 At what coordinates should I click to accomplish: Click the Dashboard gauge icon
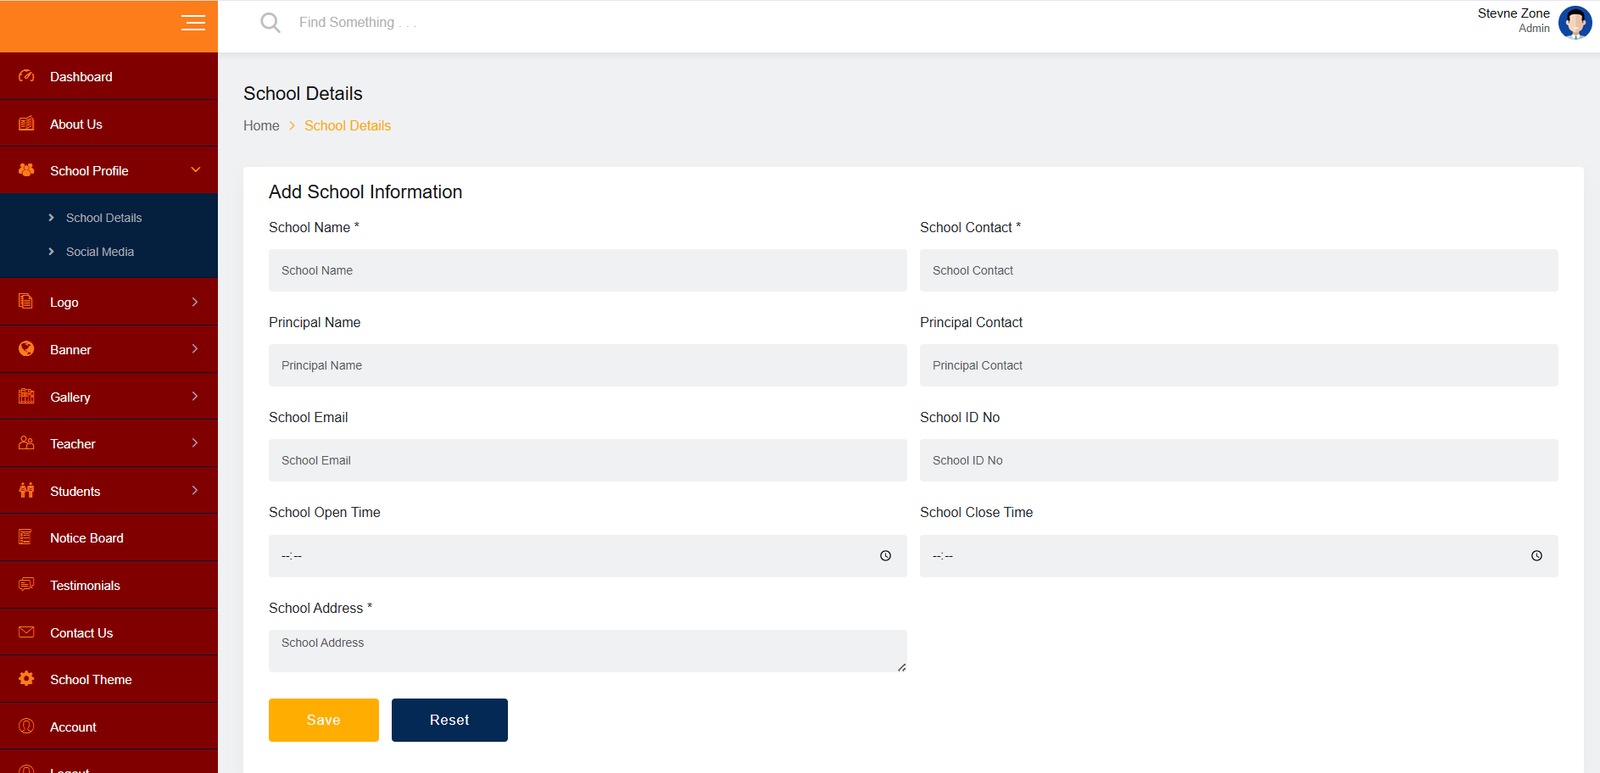tap(27, 76)
